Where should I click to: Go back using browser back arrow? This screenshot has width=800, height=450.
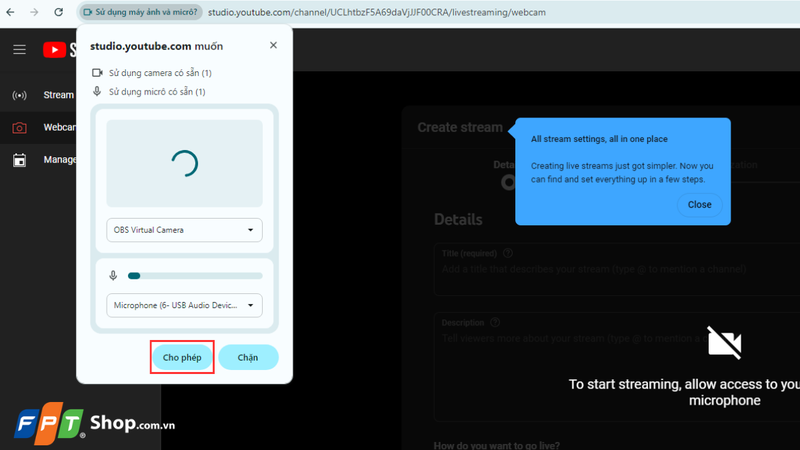(10, 12)
